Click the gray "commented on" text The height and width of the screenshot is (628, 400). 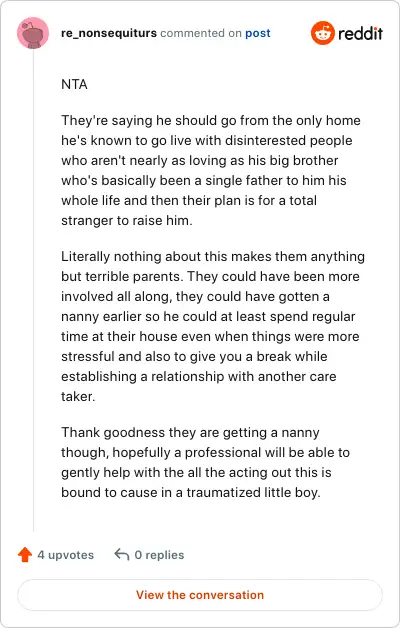[x=201, y=33]
